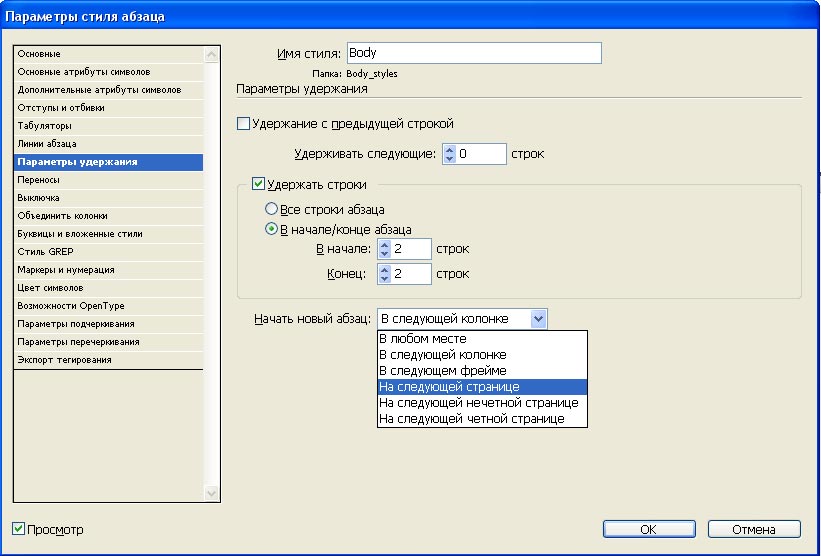Click the Отмена button
Screen dimensions: 821x556
(x=754, y=529)
